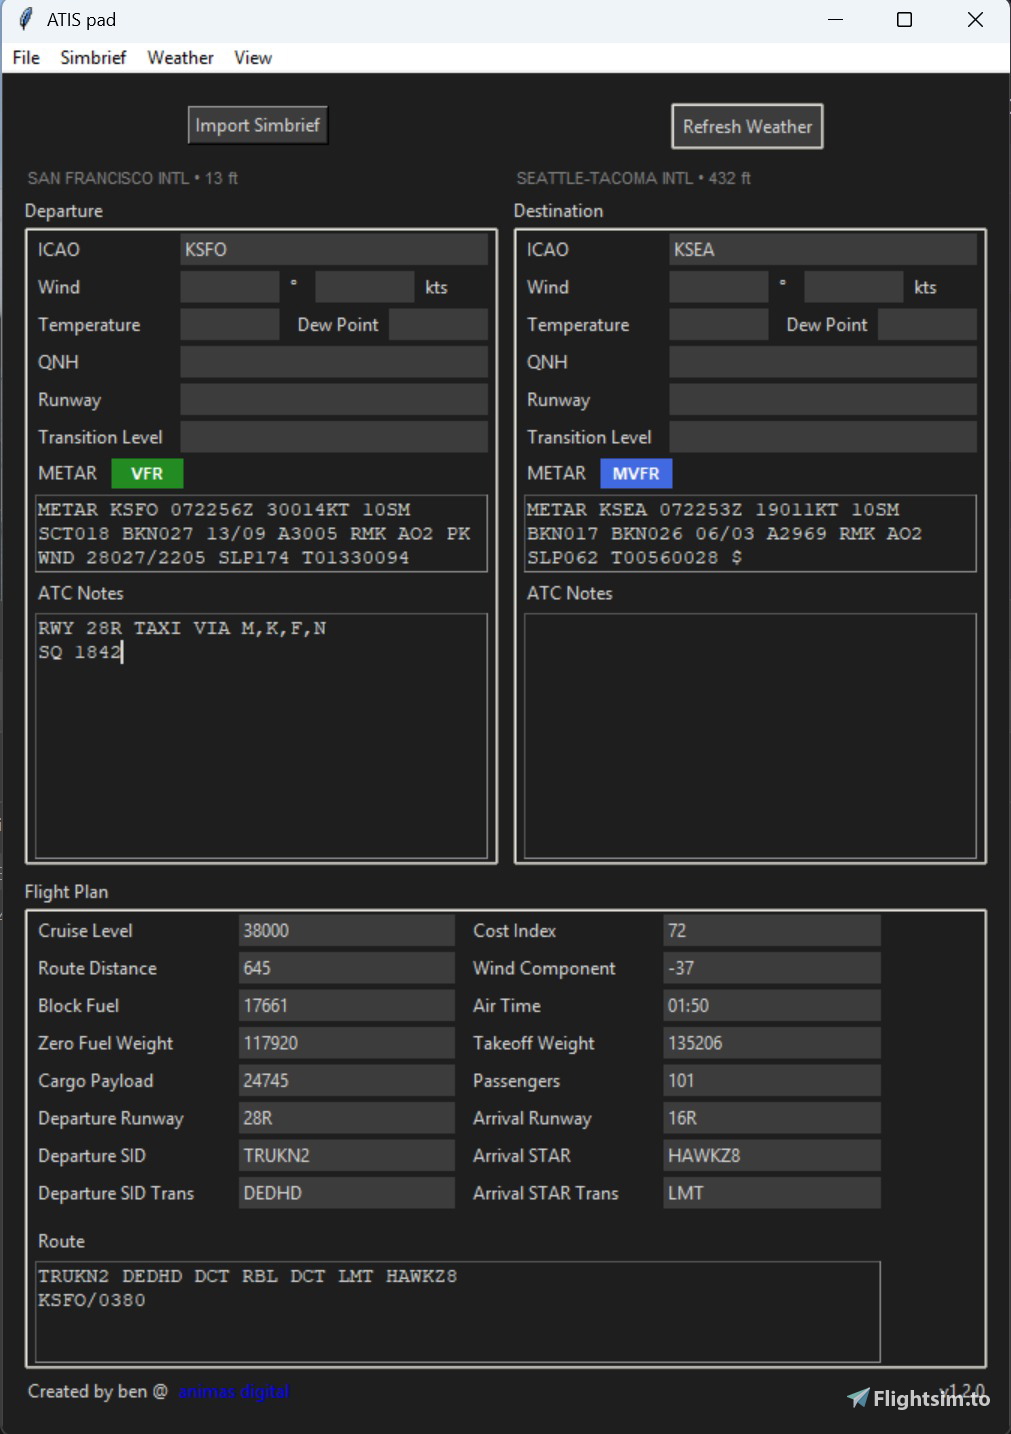Select the Takeoff Weight field 135206
Screen dimensions: 1011x1434
[772, 1043]
